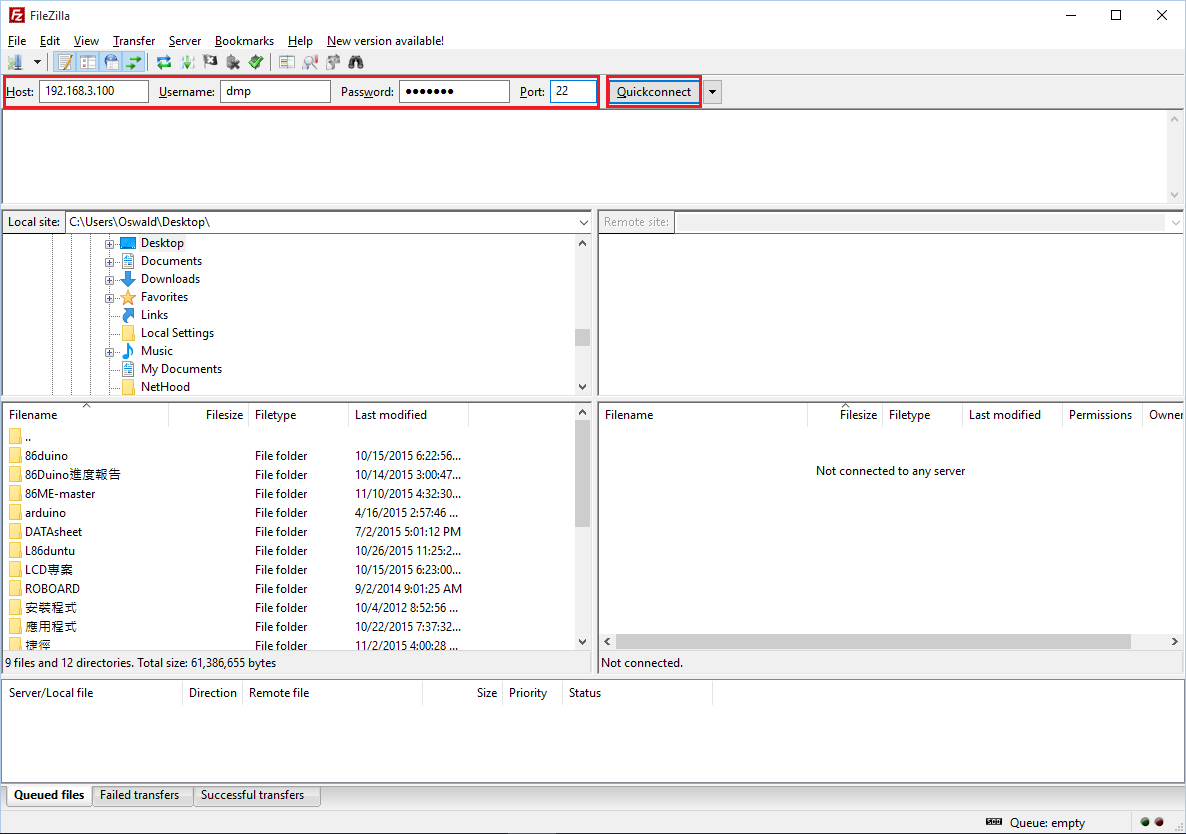This screenshot has width=1186, height=834.
Task: Refresh the file and folder lists
Action: coord(163,62)
